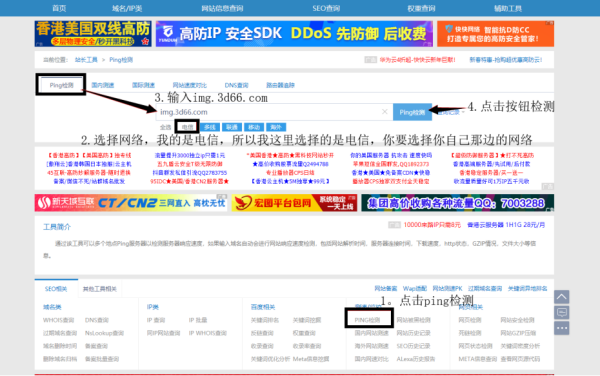Open the SEO历史记录 link
This screenshot has width=600, height=376.
[x=413, y=346]
